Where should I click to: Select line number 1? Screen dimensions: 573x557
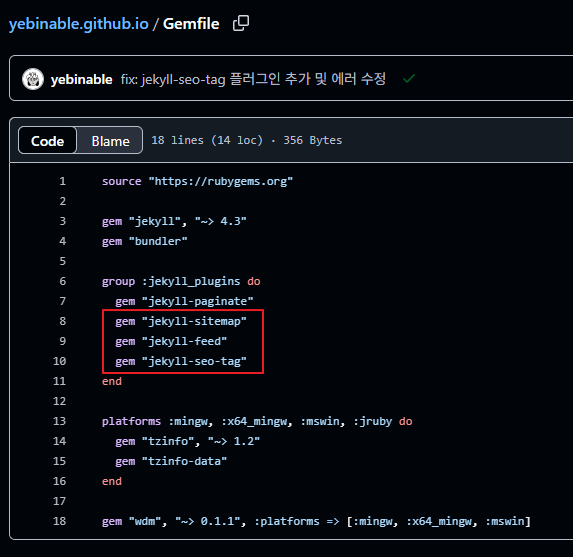62,181
